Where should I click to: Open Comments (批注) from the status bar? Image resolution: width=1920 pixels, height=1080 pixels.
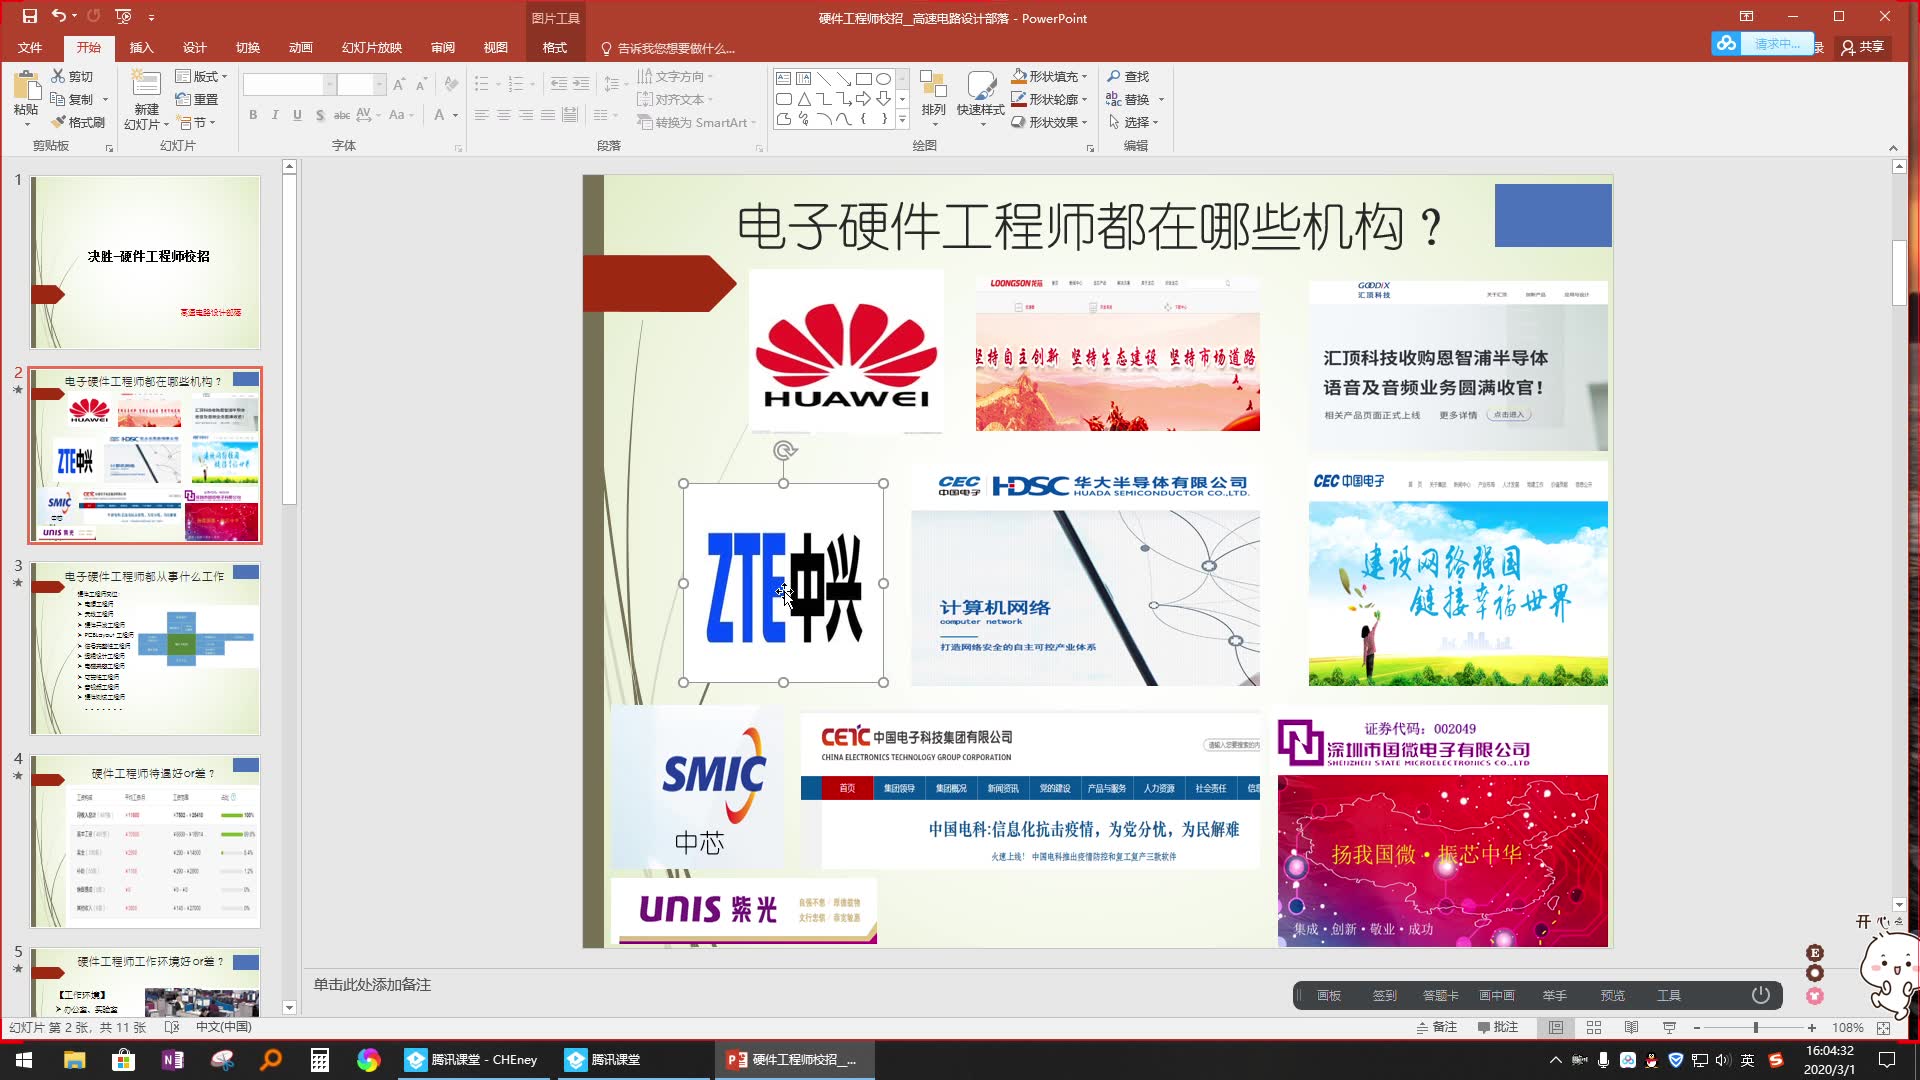click(x=1498, y=1027)
